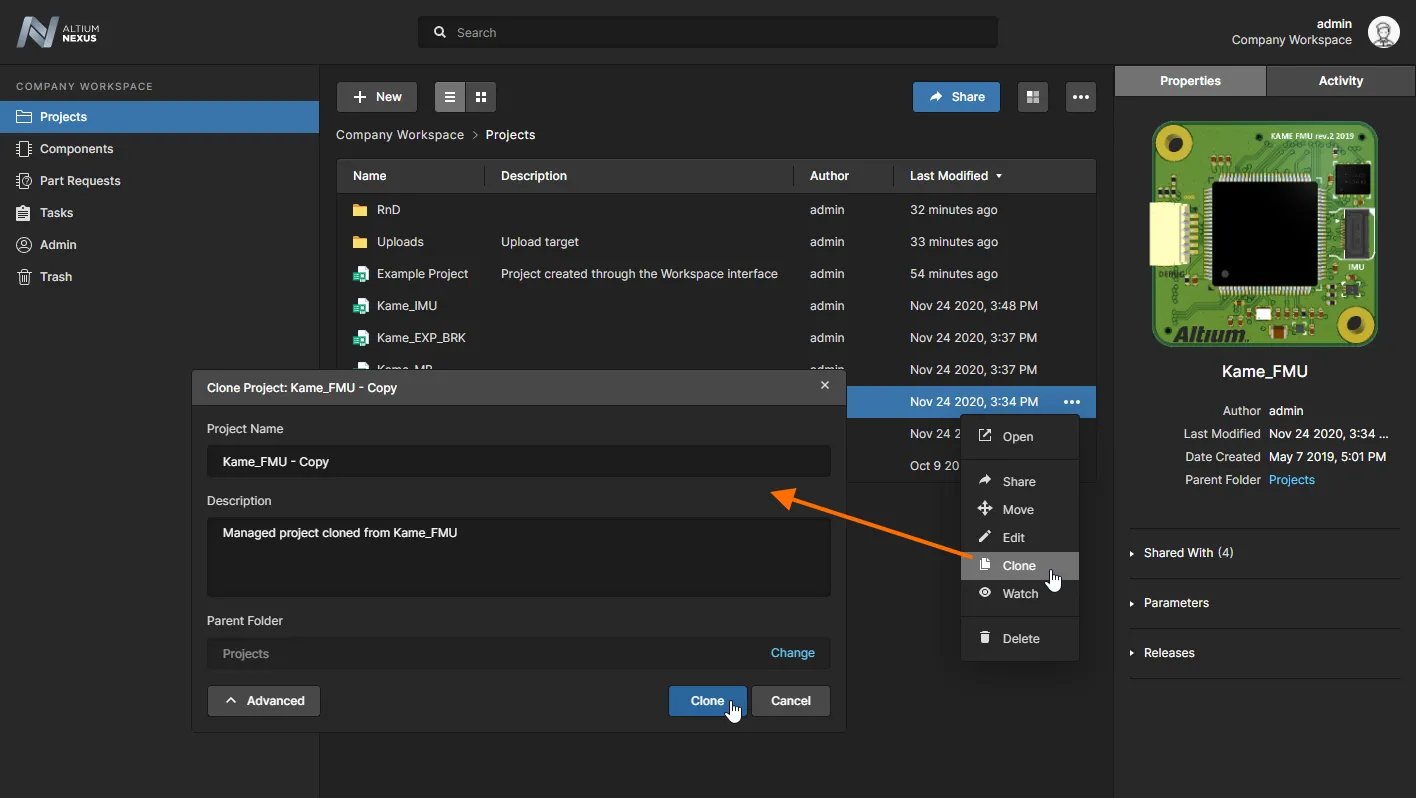
Task: Select the Kame_EXP_BRK row name
Action: pos(421,338)
